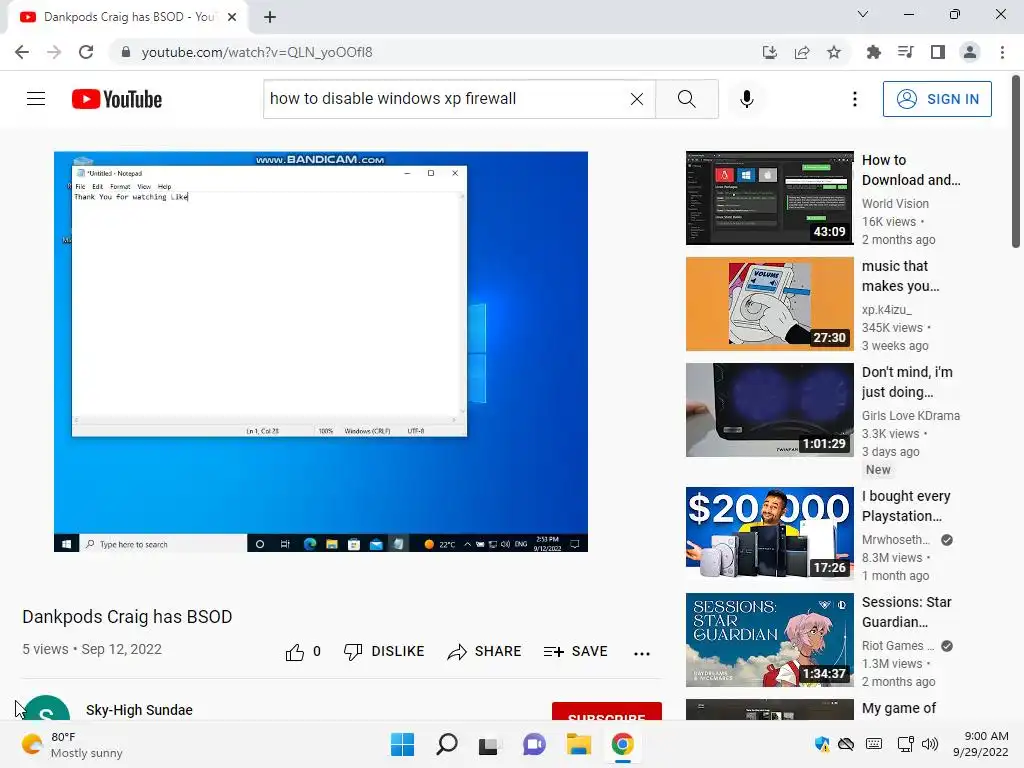Viewport: 1024px width, 768px height.
Task: Open SHARE options for the video
Action: coord(485,652)
